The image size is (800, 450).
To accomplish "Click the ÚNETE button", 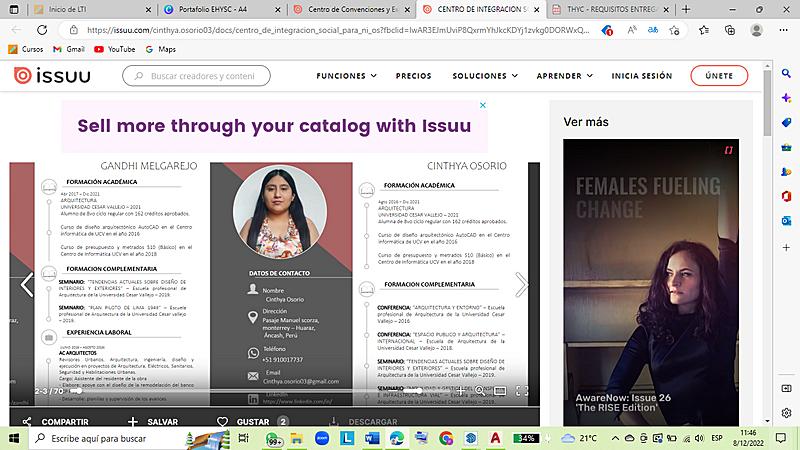I will (719, 76).
